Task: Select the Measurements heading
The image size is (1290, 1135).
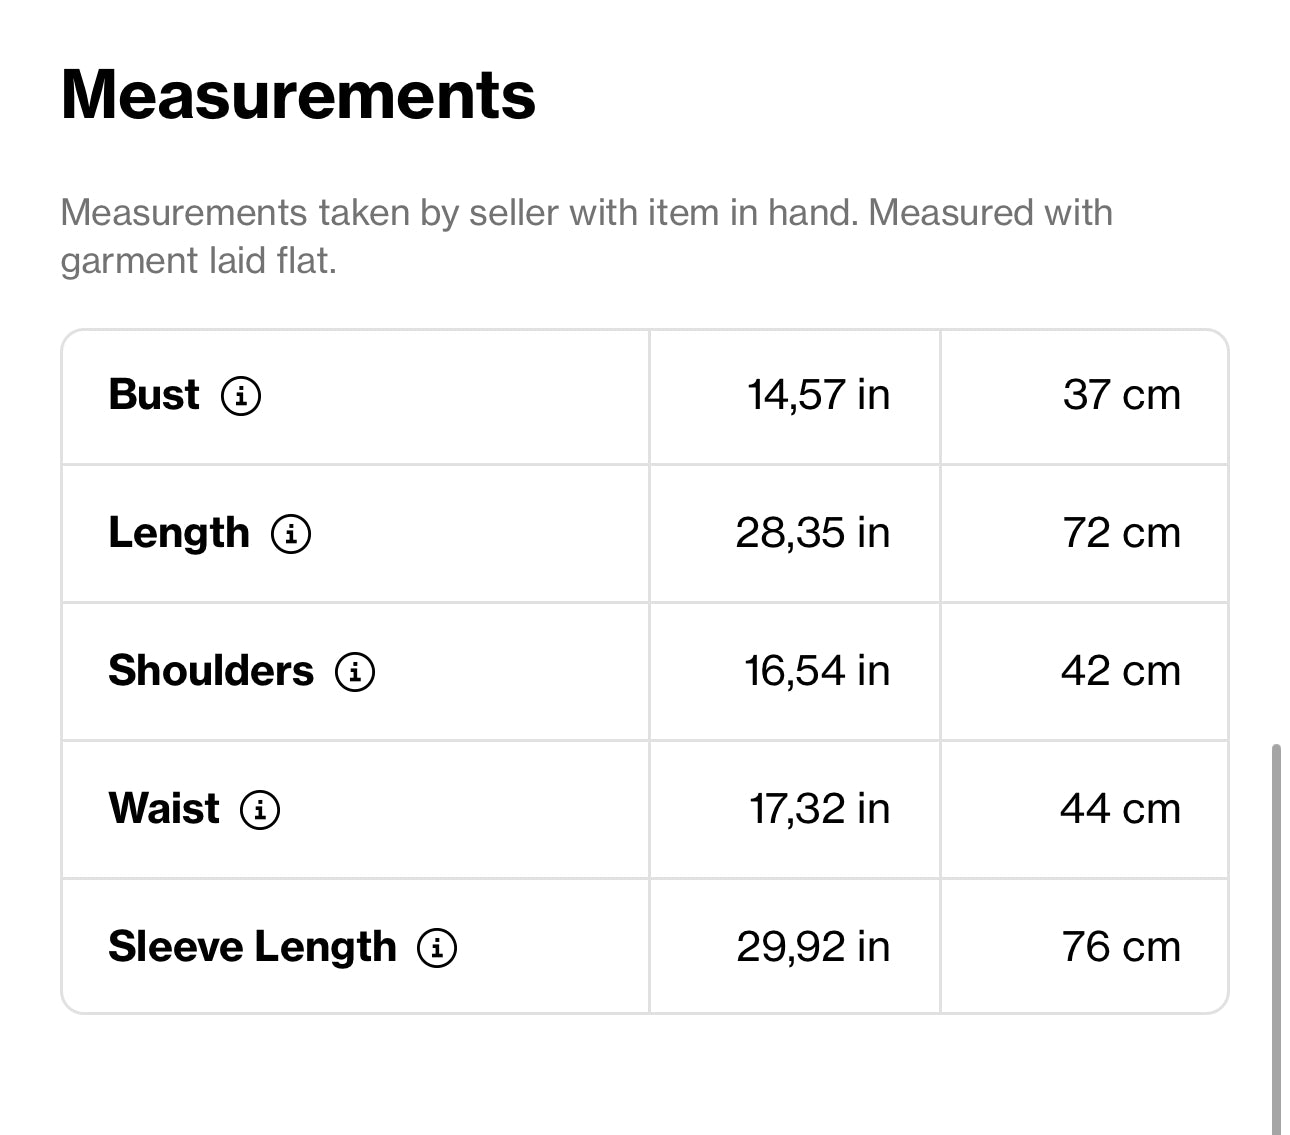Action: pos(298,95)
